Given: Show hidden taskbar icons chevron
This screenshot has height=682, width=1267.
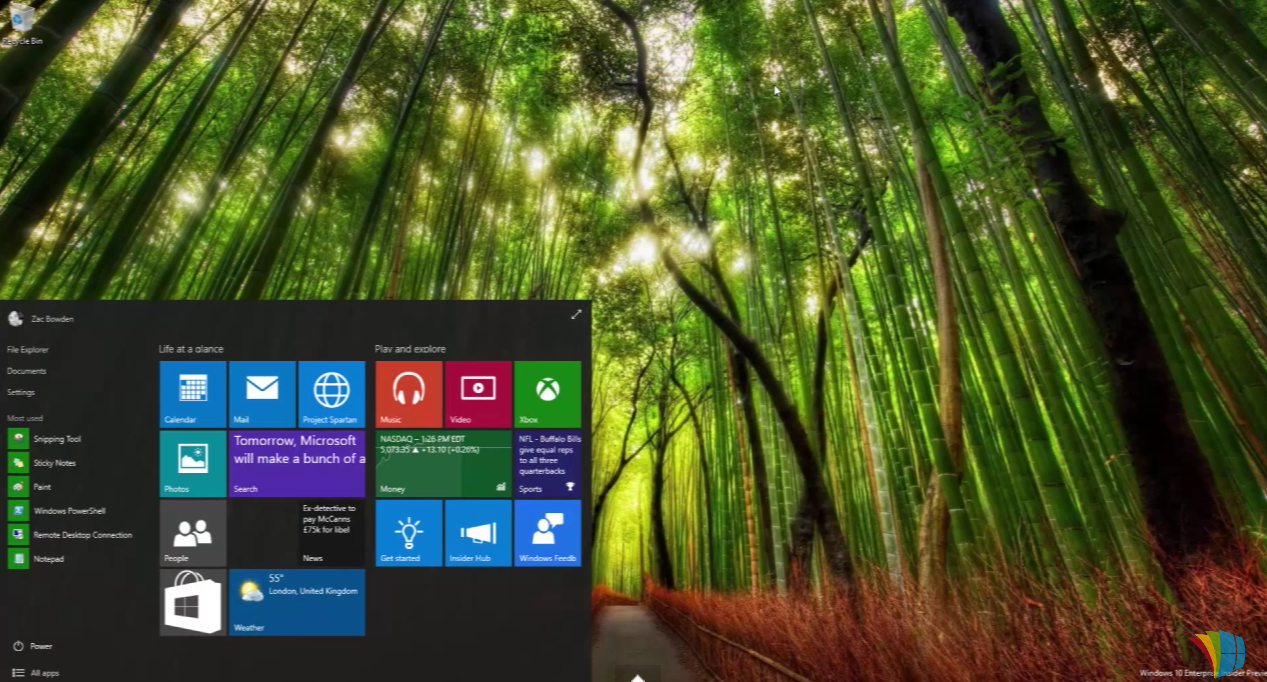Looking at the screenshot, I should [637, 676].
